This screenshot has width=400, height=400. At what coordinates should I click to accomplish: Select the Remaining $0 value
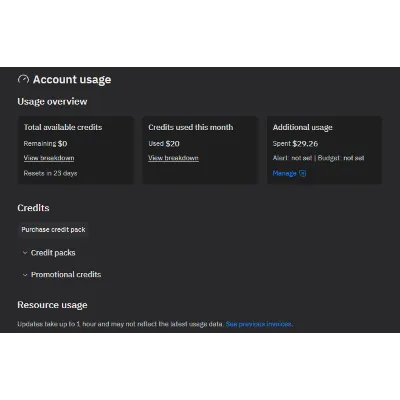pos(45,144)
